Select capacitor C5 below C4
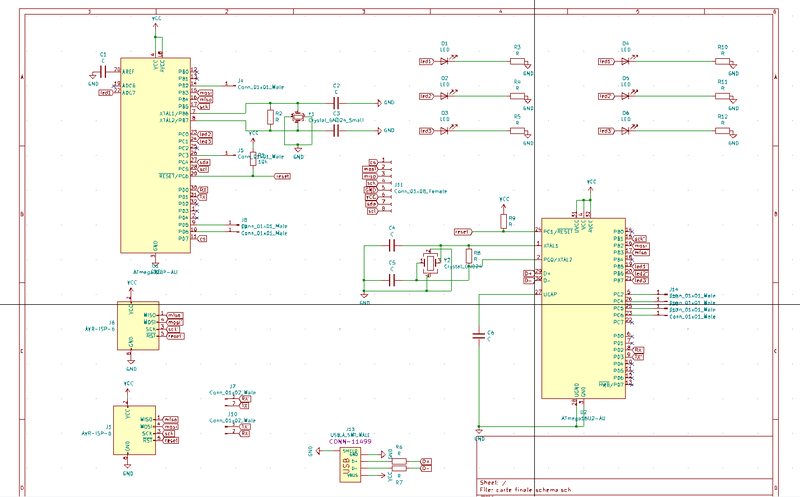Image resolution: width=800 pixels, height=497 pixels. tap(392, 280)
